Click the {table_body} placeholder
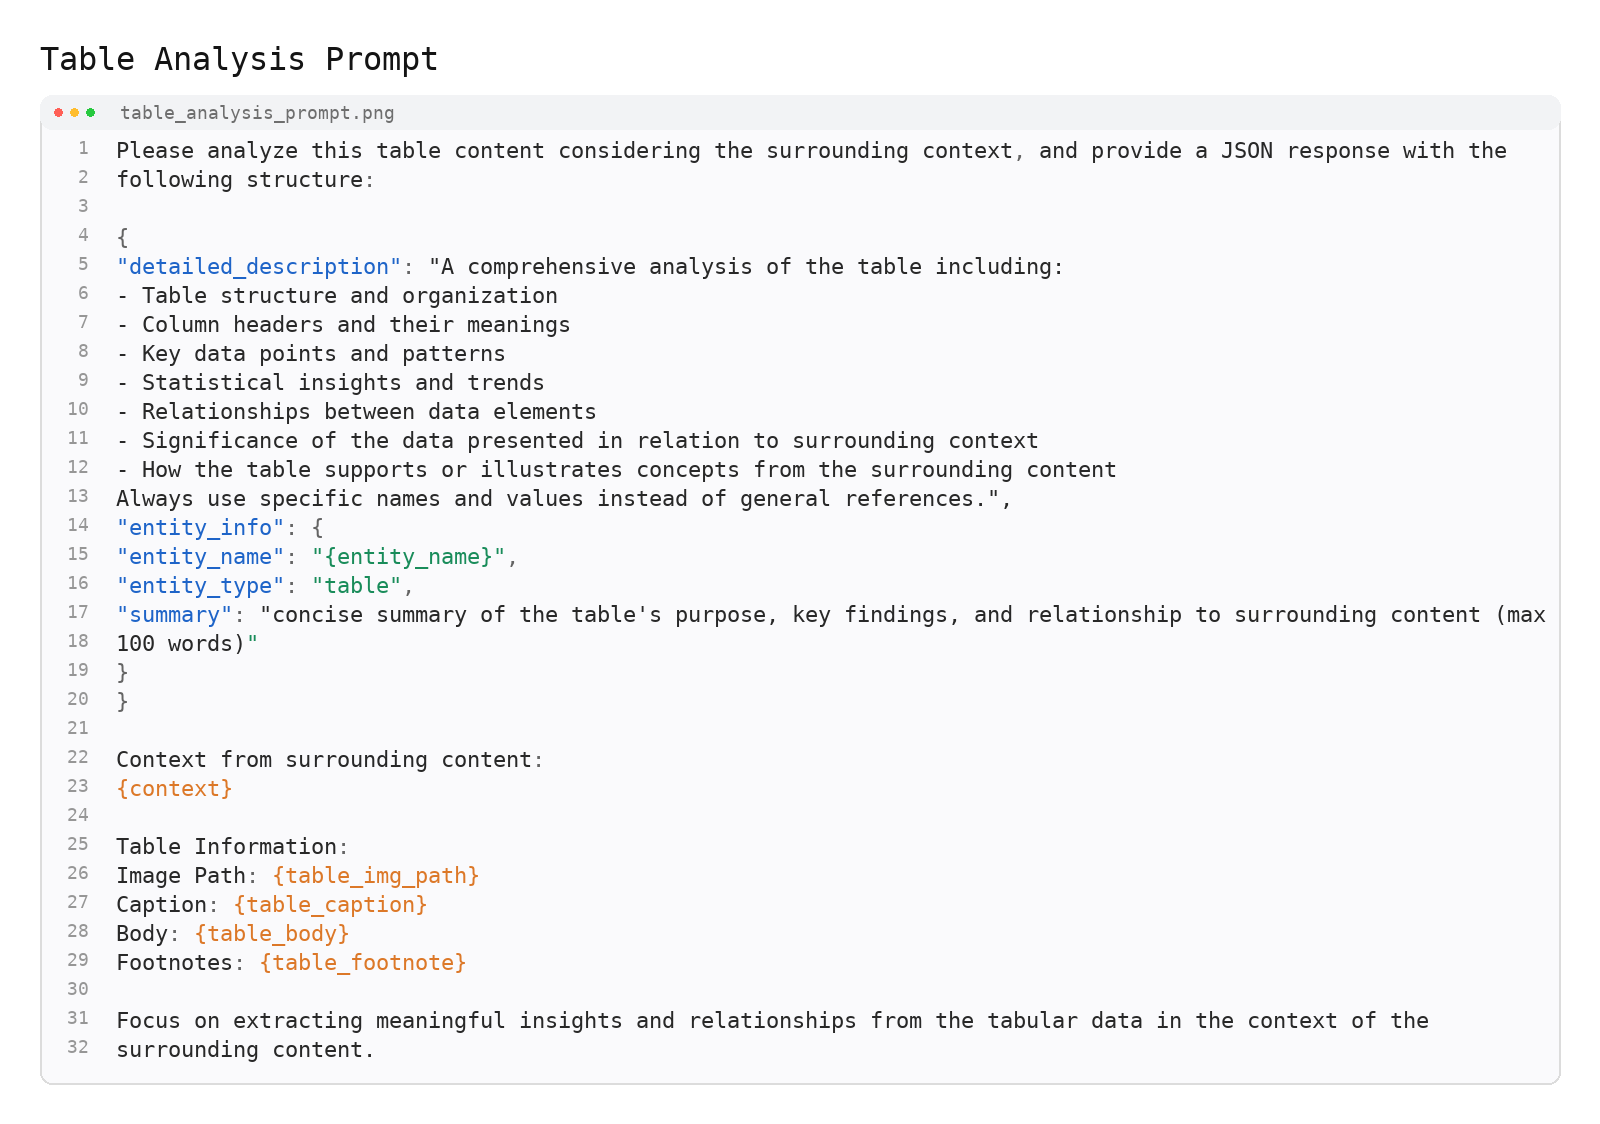This screenshot has width=1600, height=1124. click(x=271, y=933)
